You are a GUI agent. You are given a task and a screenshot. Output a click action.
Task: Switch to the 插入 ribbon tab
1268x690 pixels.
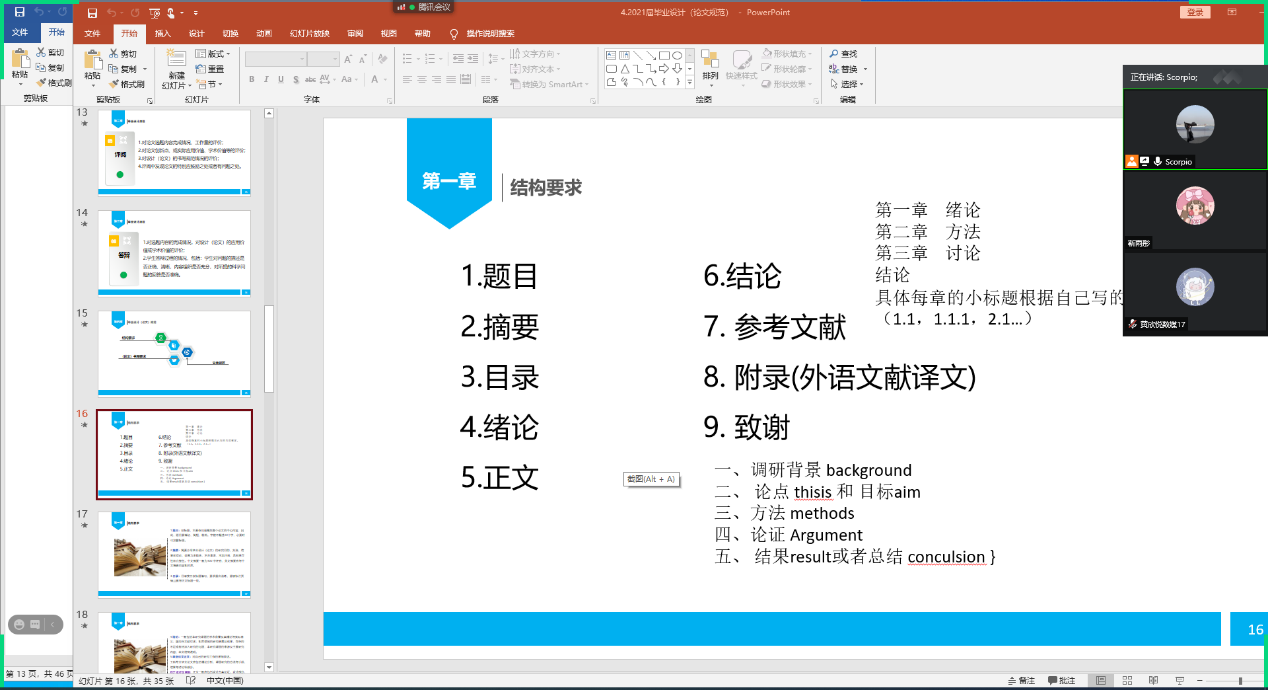162,33
